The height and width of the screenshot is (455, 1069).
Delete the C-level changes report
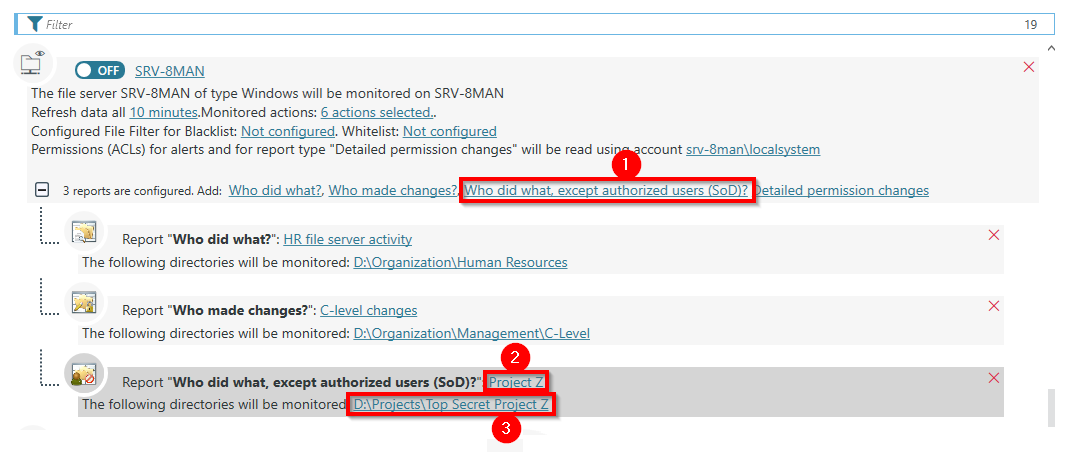coord(993,306)
